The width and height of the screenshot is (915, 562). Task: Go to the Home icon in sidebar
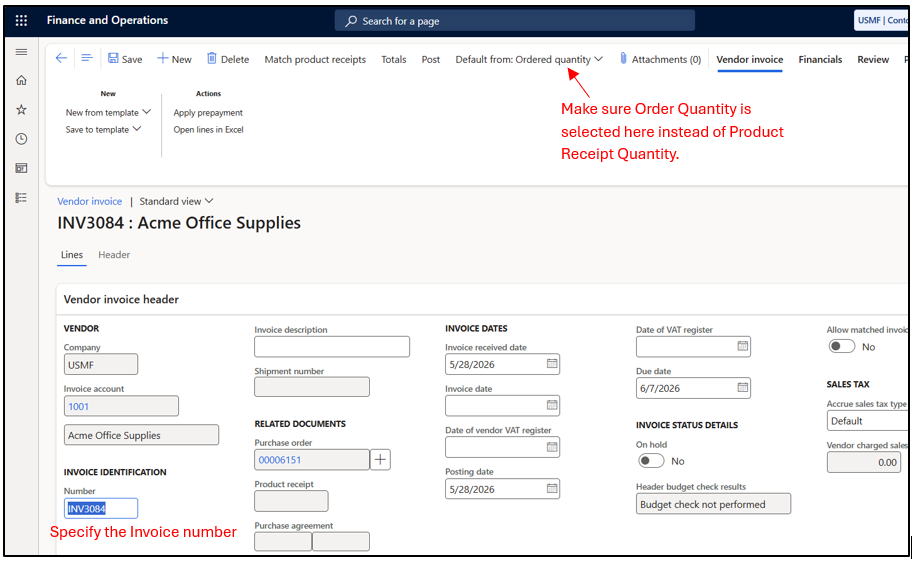click(x=21, y=80)
